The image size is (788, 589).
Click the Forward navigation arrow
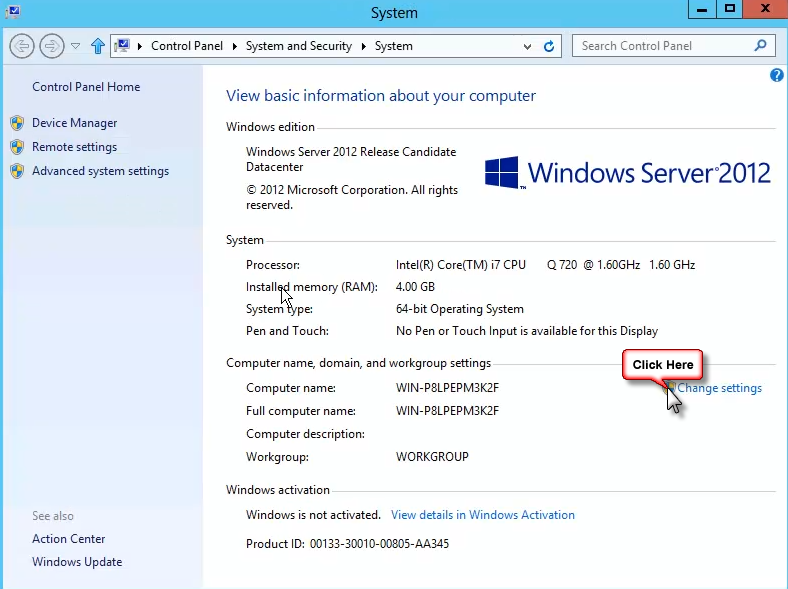coord(51,46)
